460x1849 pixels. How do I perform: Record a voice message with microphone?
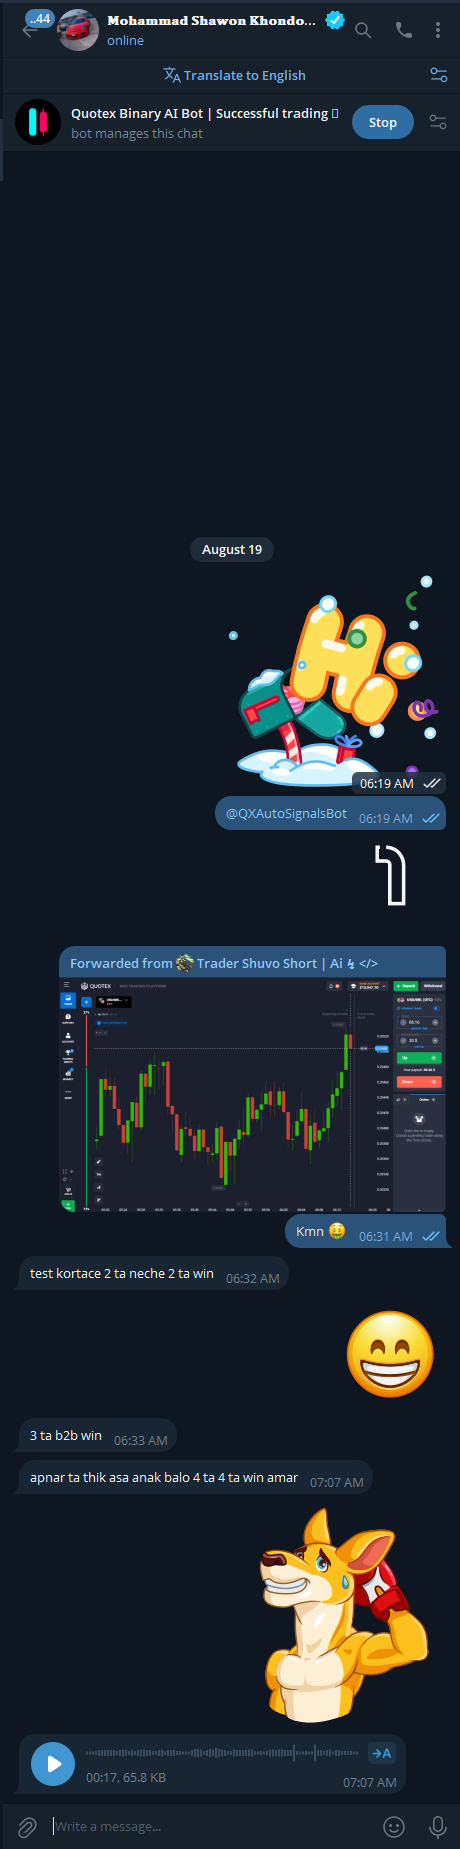pyautogui.click(x=437, y=1826)
